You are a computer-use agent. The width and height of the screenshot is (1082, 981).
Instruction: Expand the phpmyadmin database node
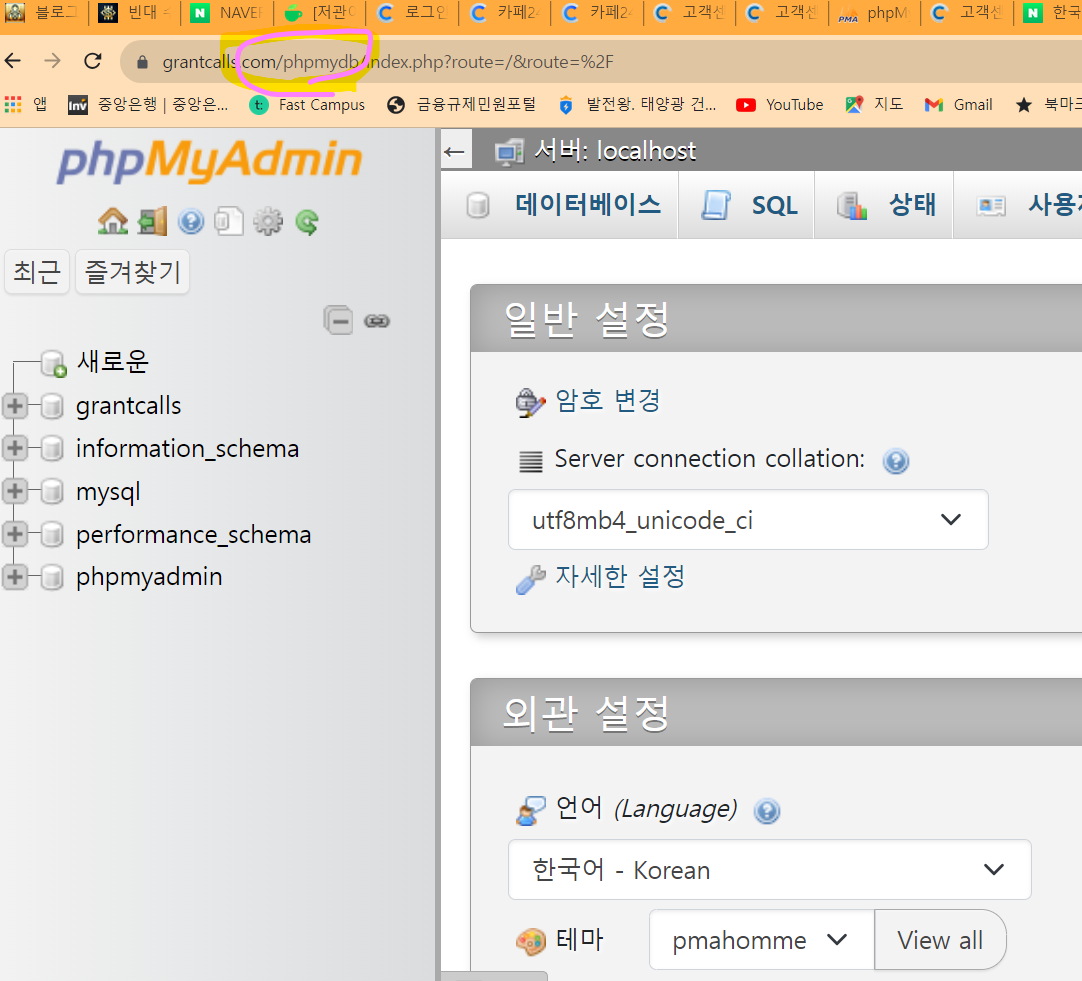click(x=14, y=577)
